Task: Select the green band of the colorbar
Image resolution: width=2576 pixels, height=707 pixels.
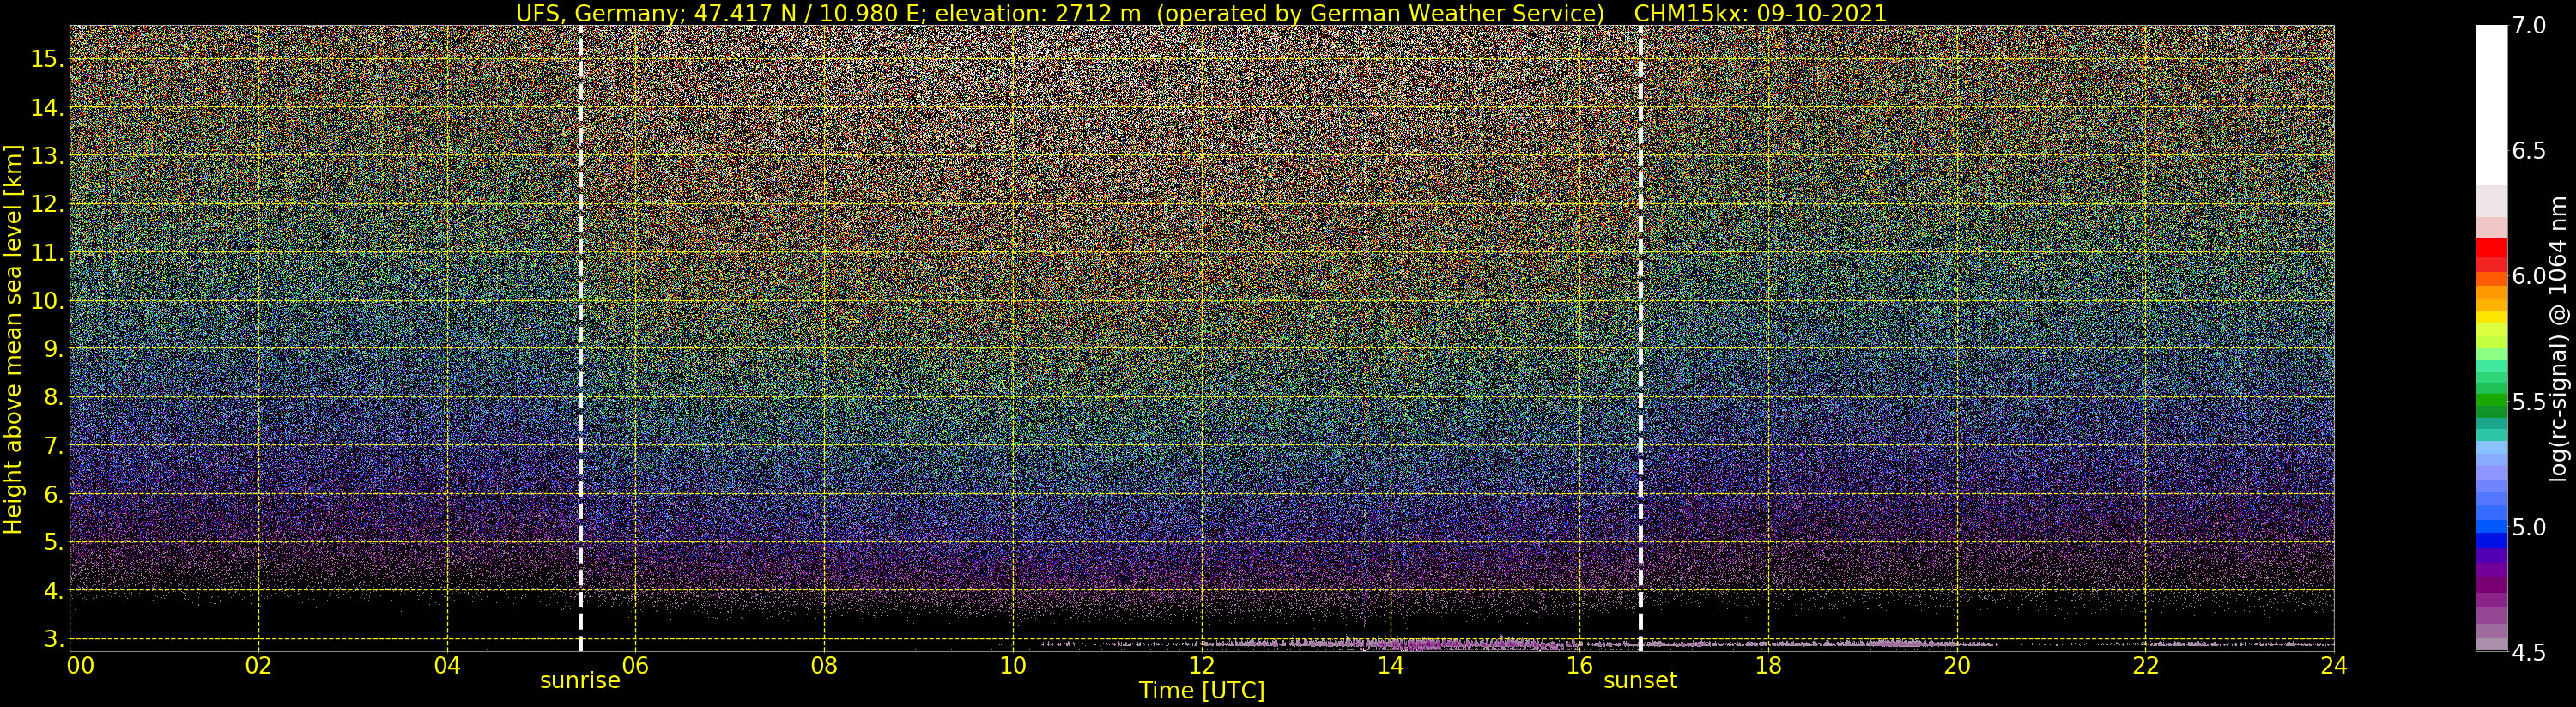Action: pyautogui.click(x=2491, y=405)
